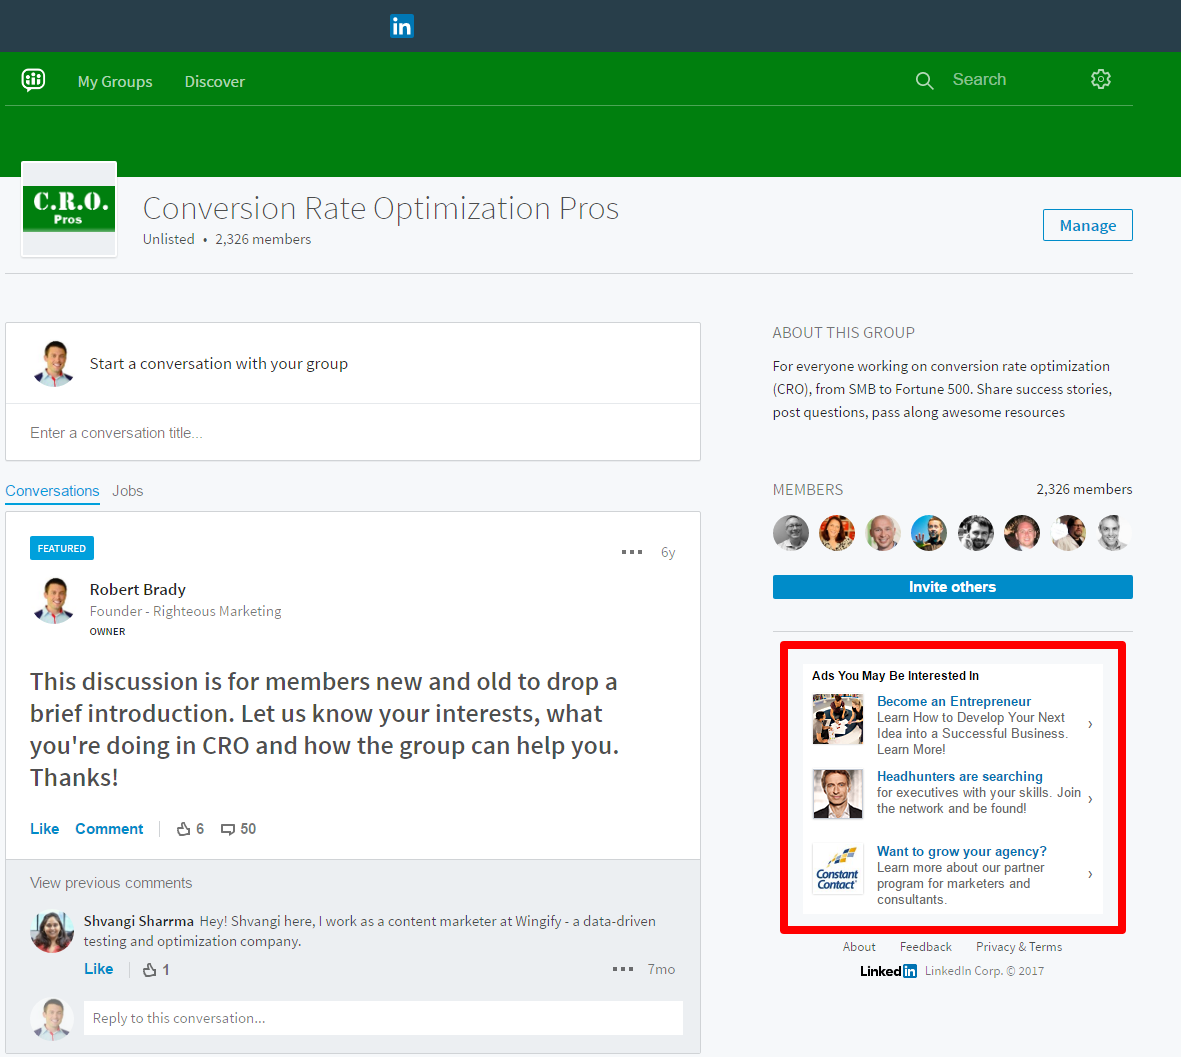Go to Discover in navigation
Viewport: 1181px width, 1057px height.
point(214,82)
